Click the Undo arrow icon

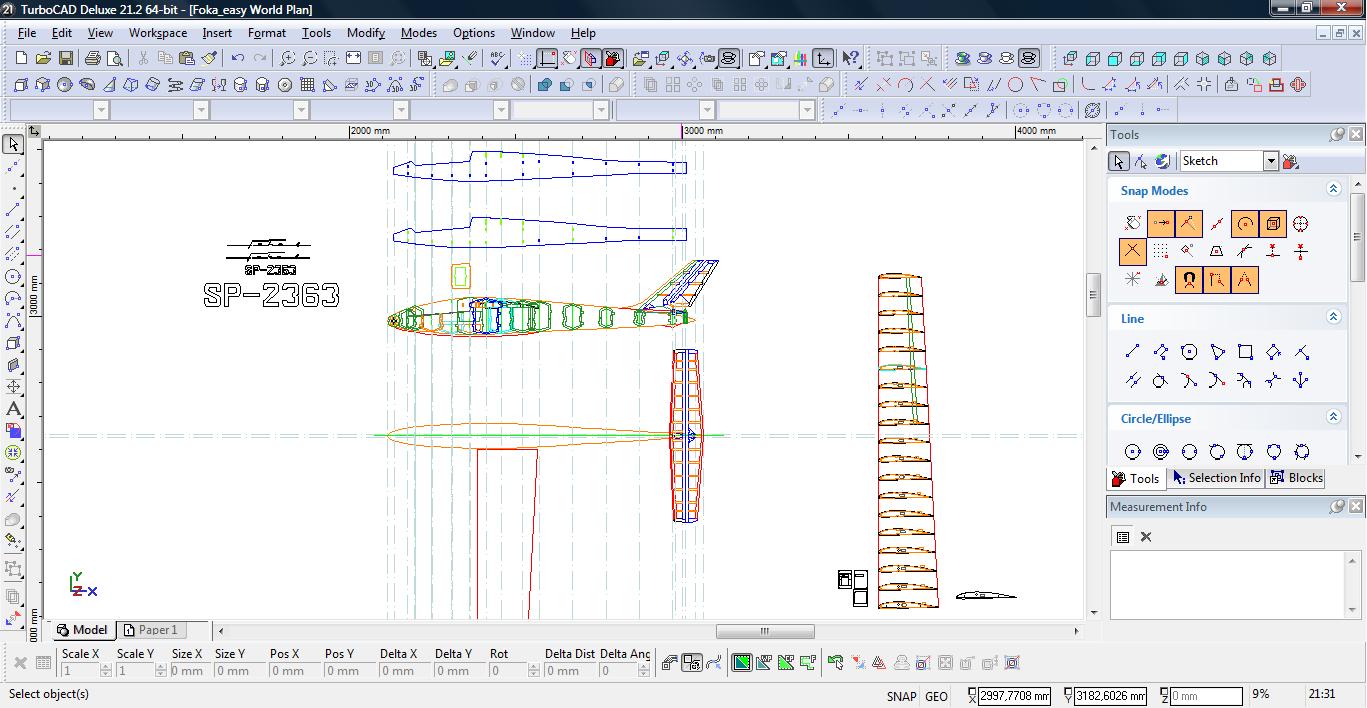(x=238, y=59)
